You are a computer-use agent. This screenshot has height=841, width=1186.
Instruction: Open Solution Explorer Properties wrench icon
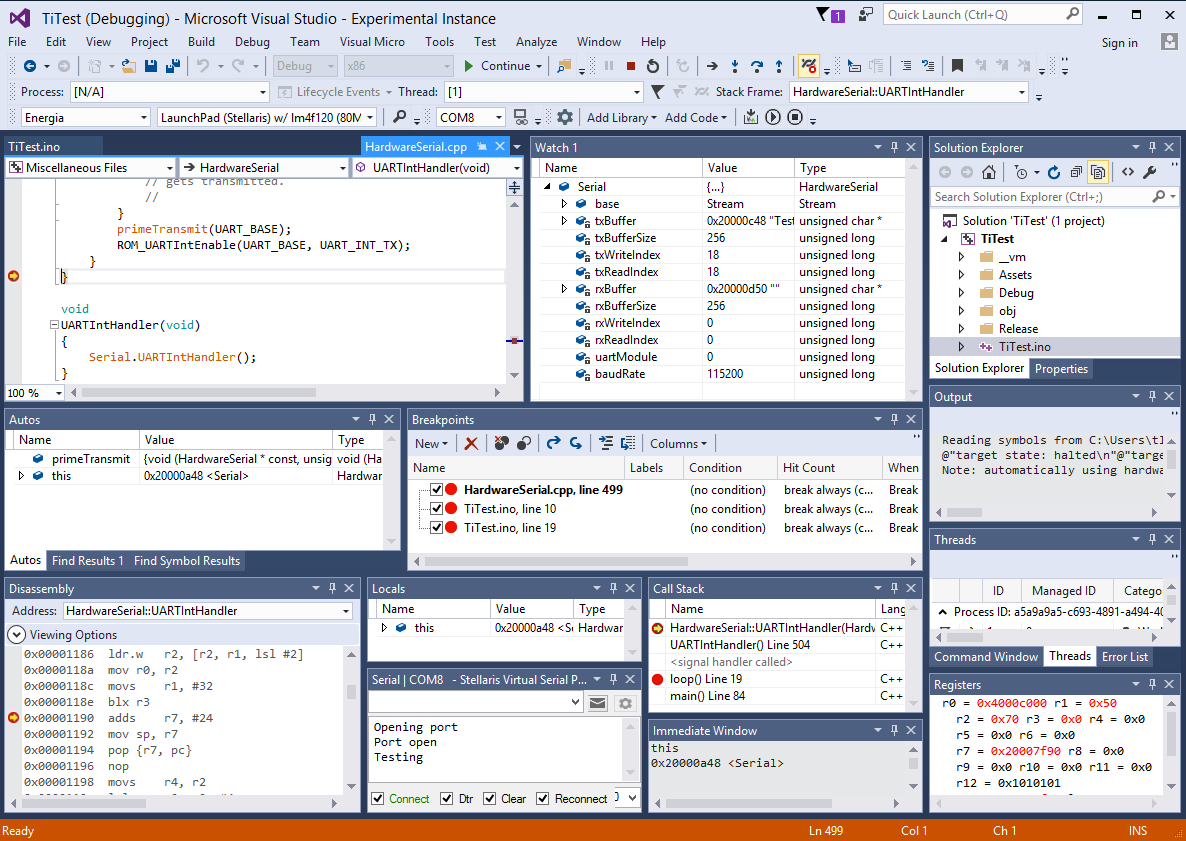[1150, 172]
